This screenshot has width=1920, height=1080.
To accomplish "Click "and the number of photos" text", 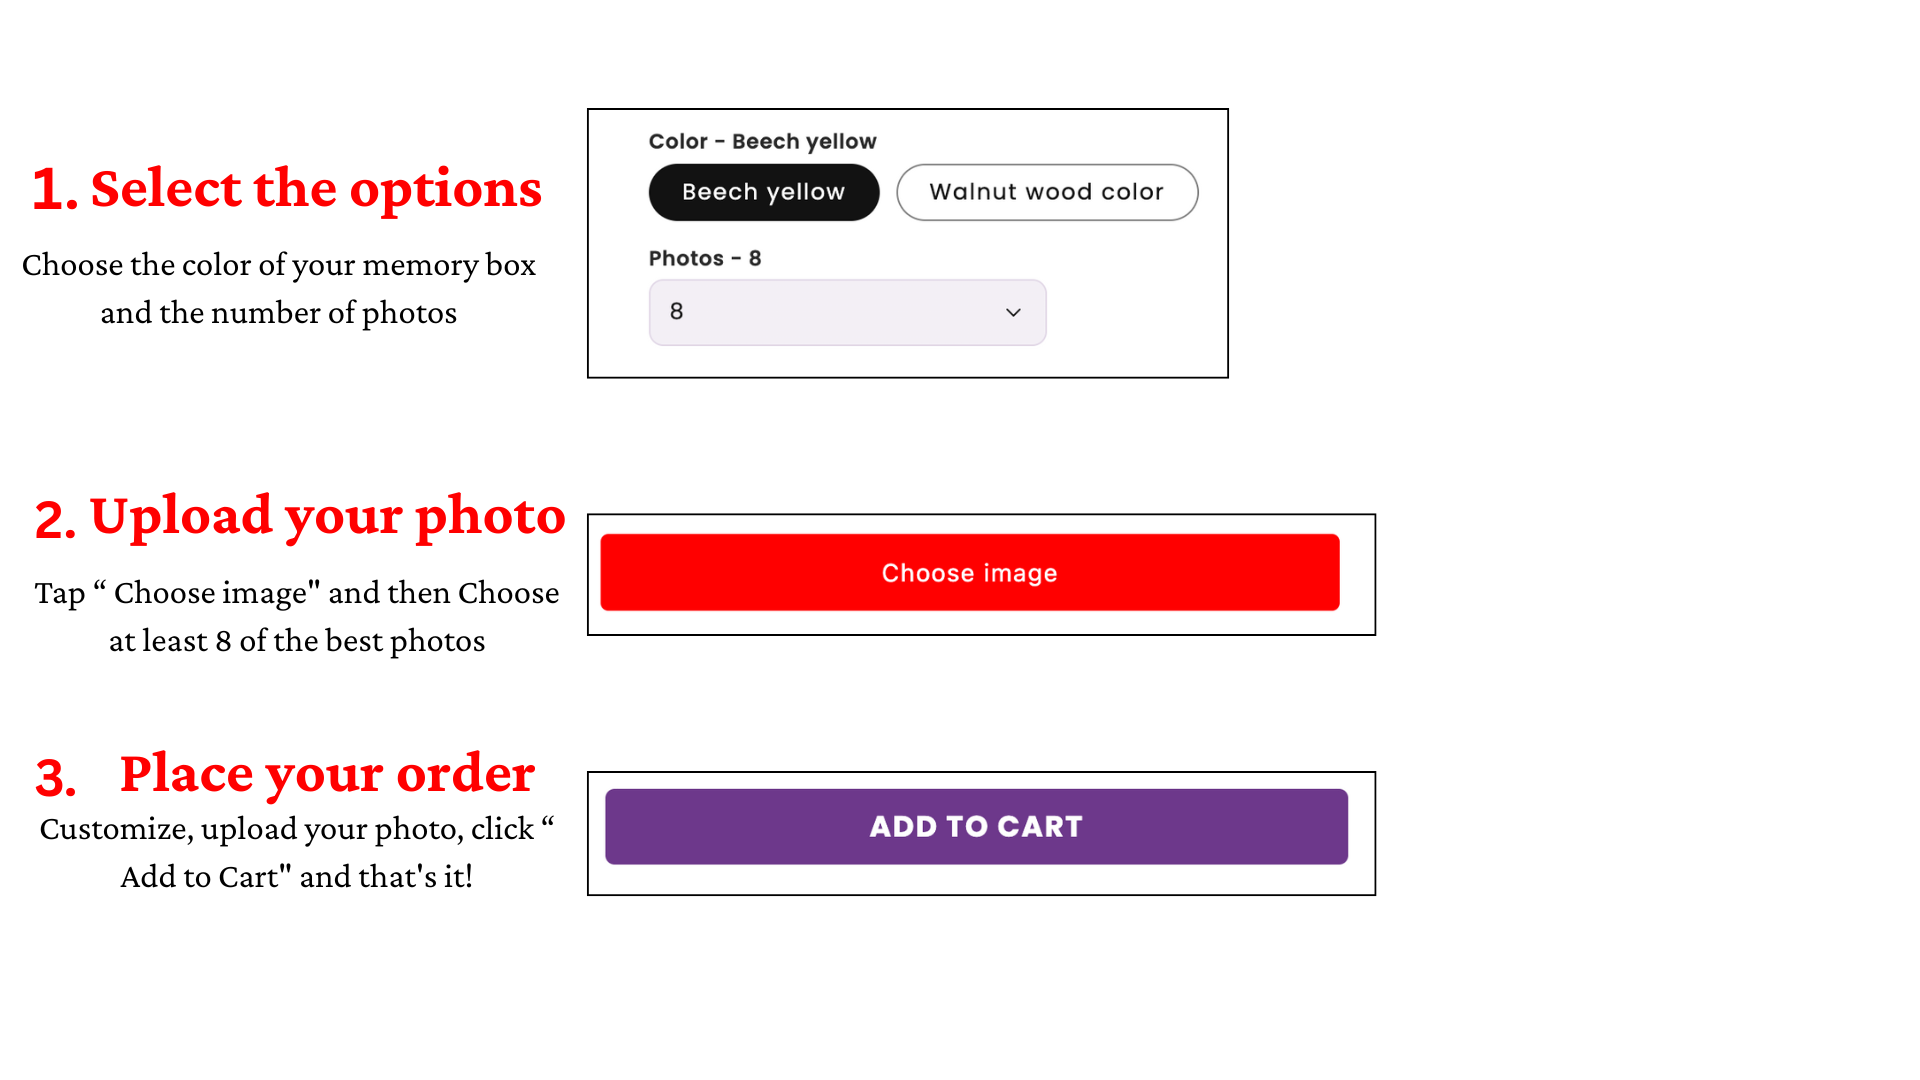I will [278, 313].
